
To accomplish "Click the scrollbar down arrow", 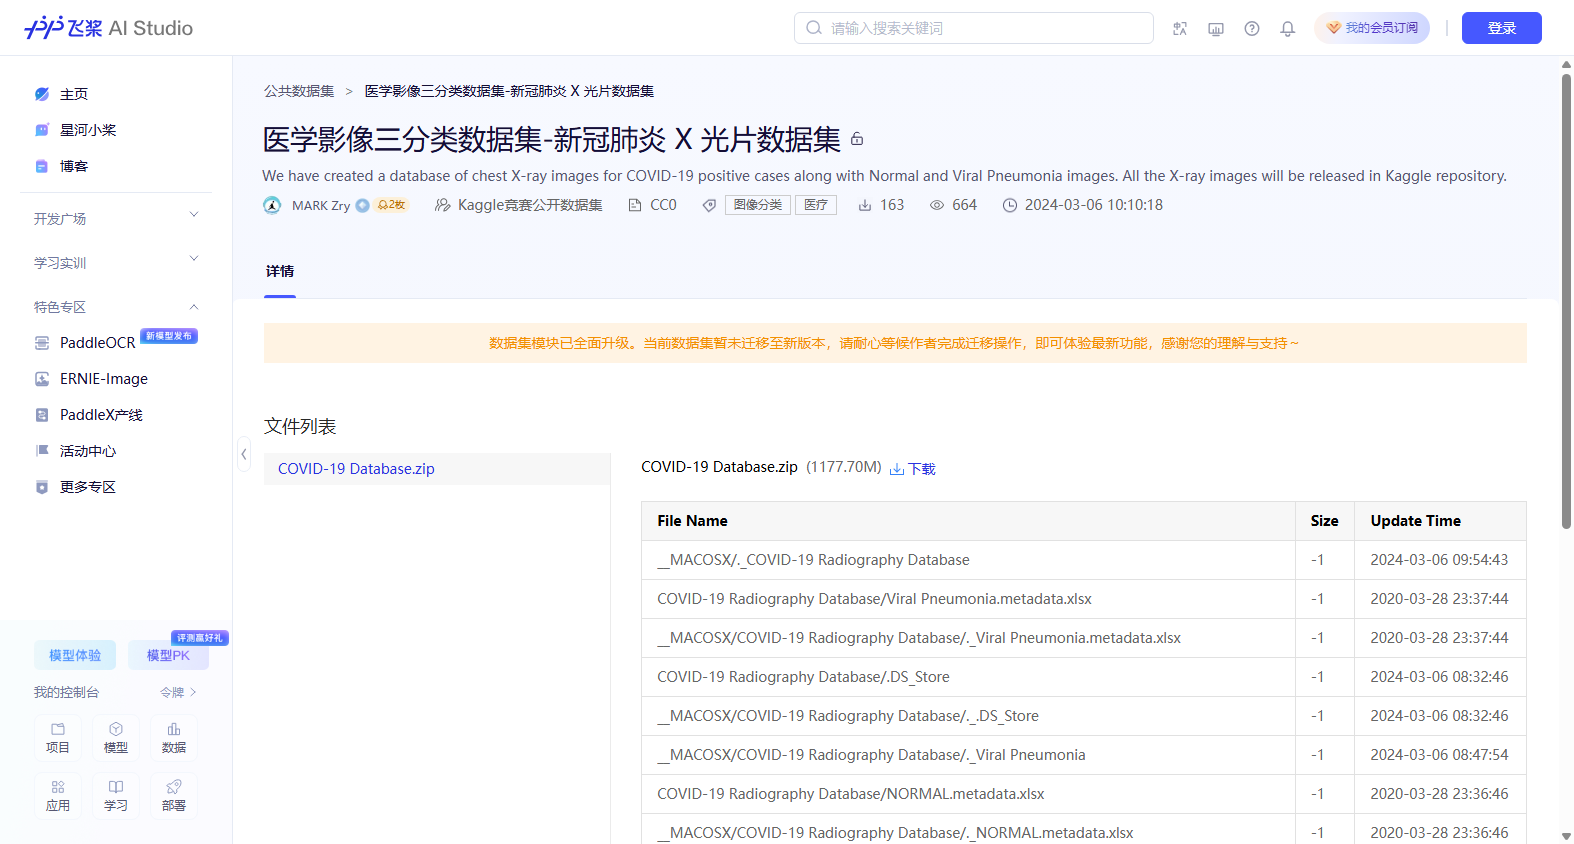I will (1566, 836).
